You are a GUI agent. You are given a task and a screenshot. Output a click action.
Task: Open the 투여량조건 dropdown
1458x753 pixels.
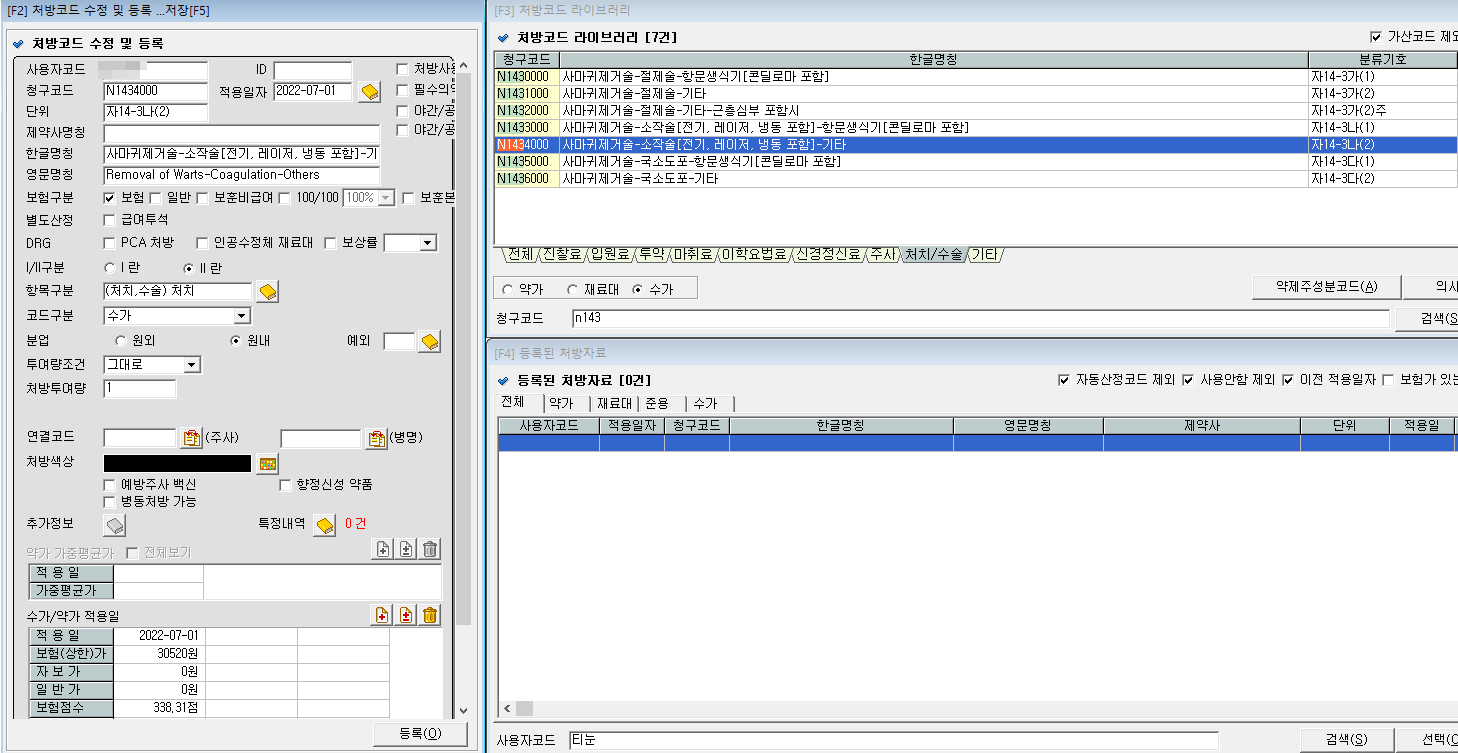click(193, 365)
